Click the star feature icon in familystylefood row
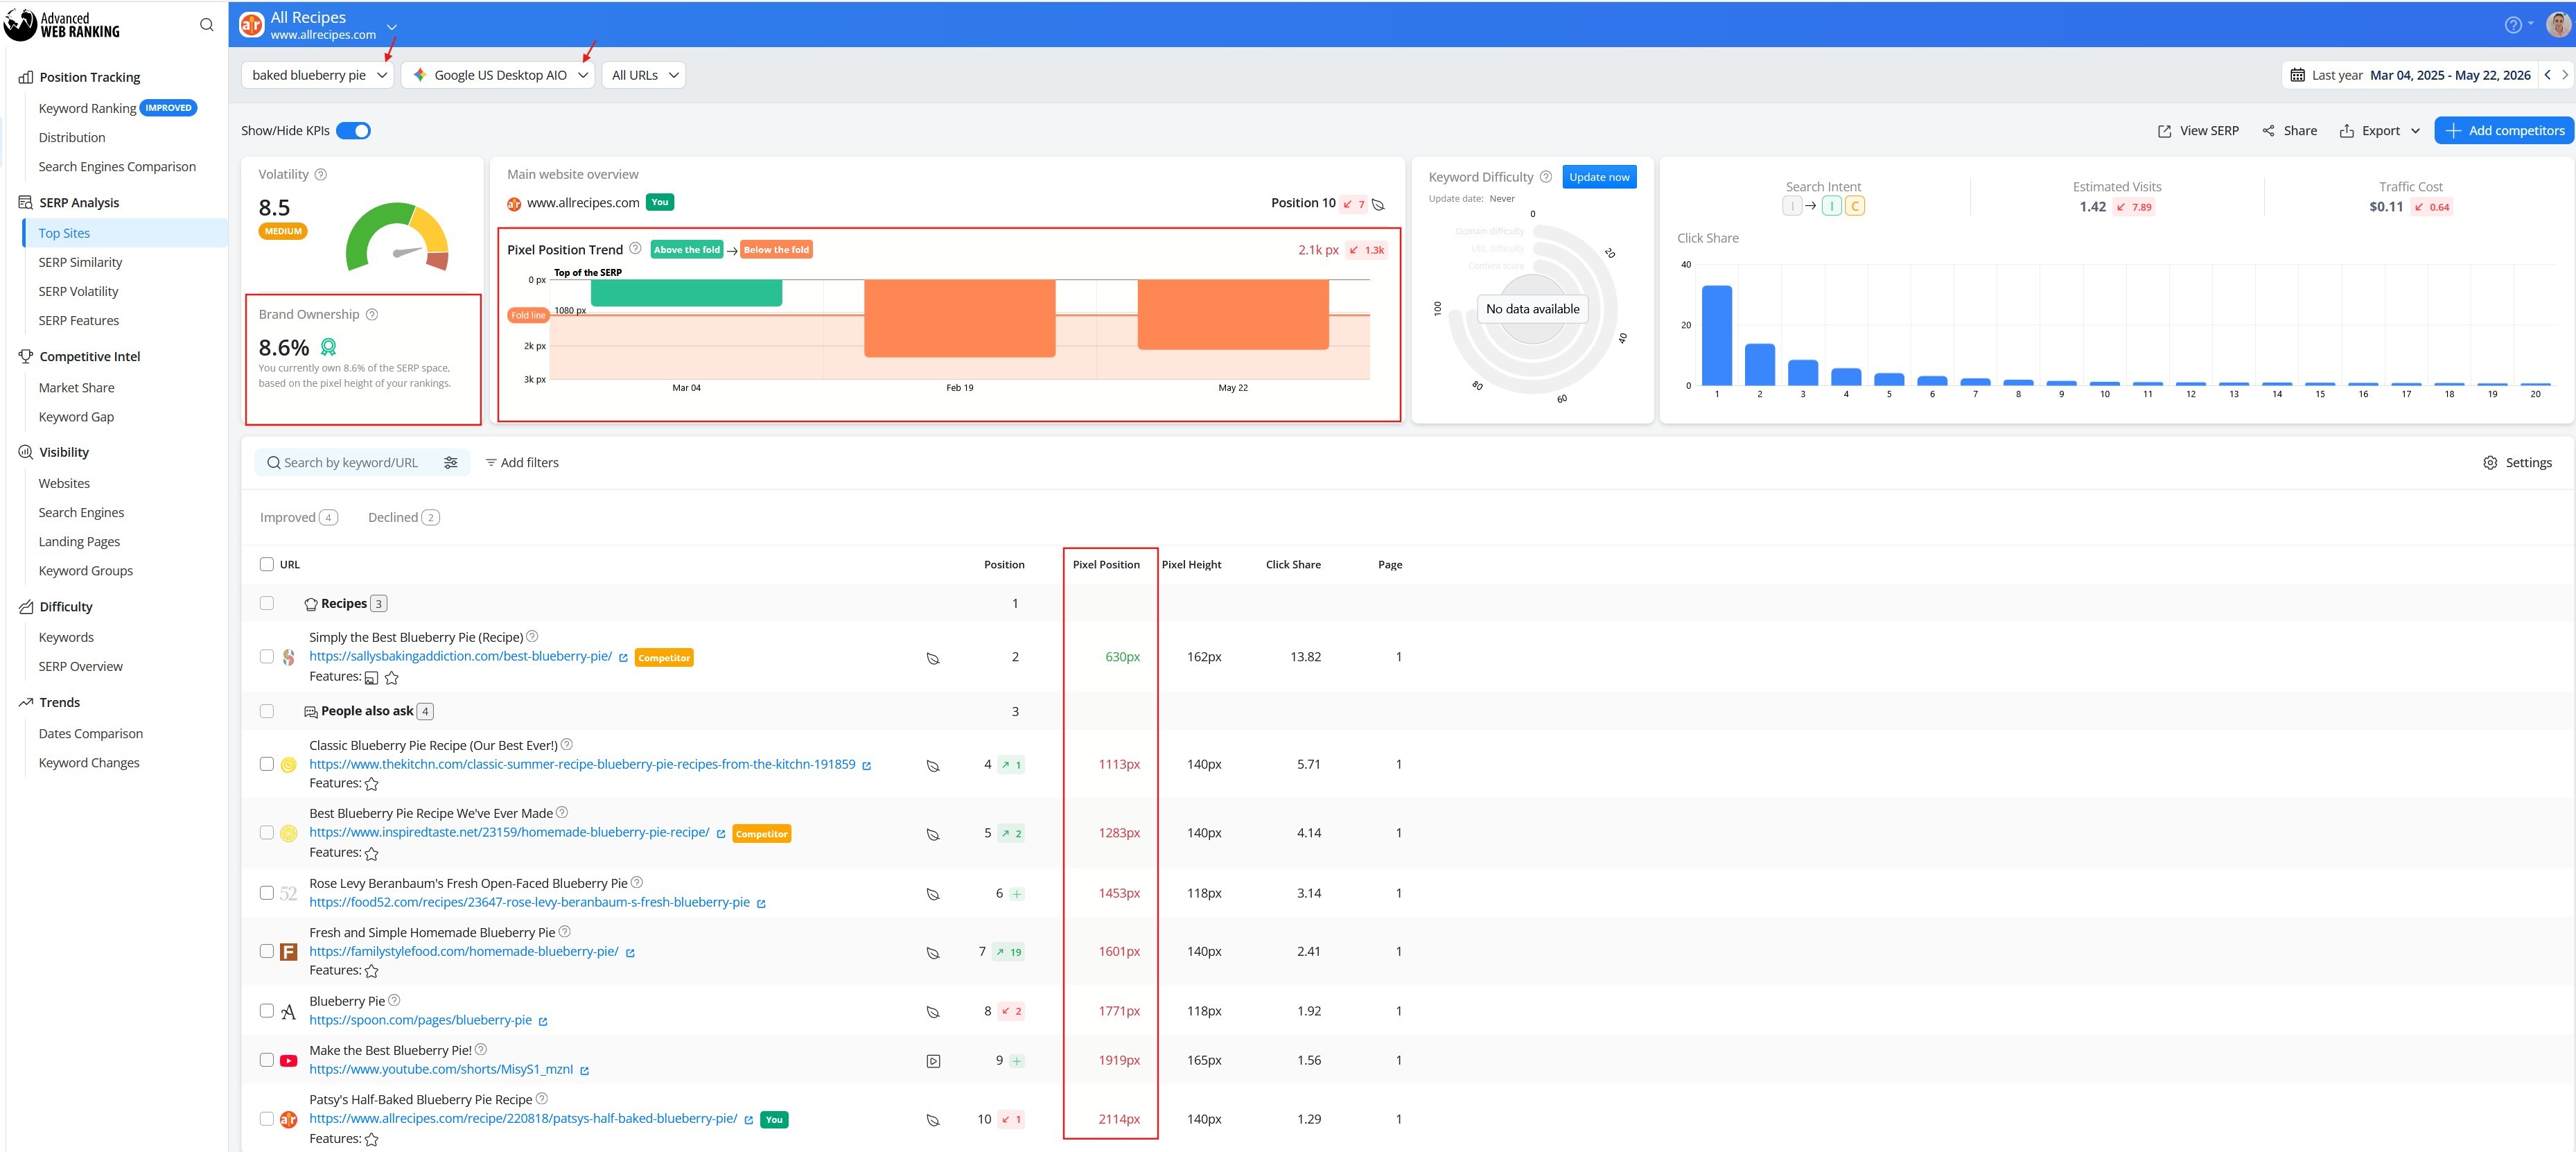 pos(372,971)
